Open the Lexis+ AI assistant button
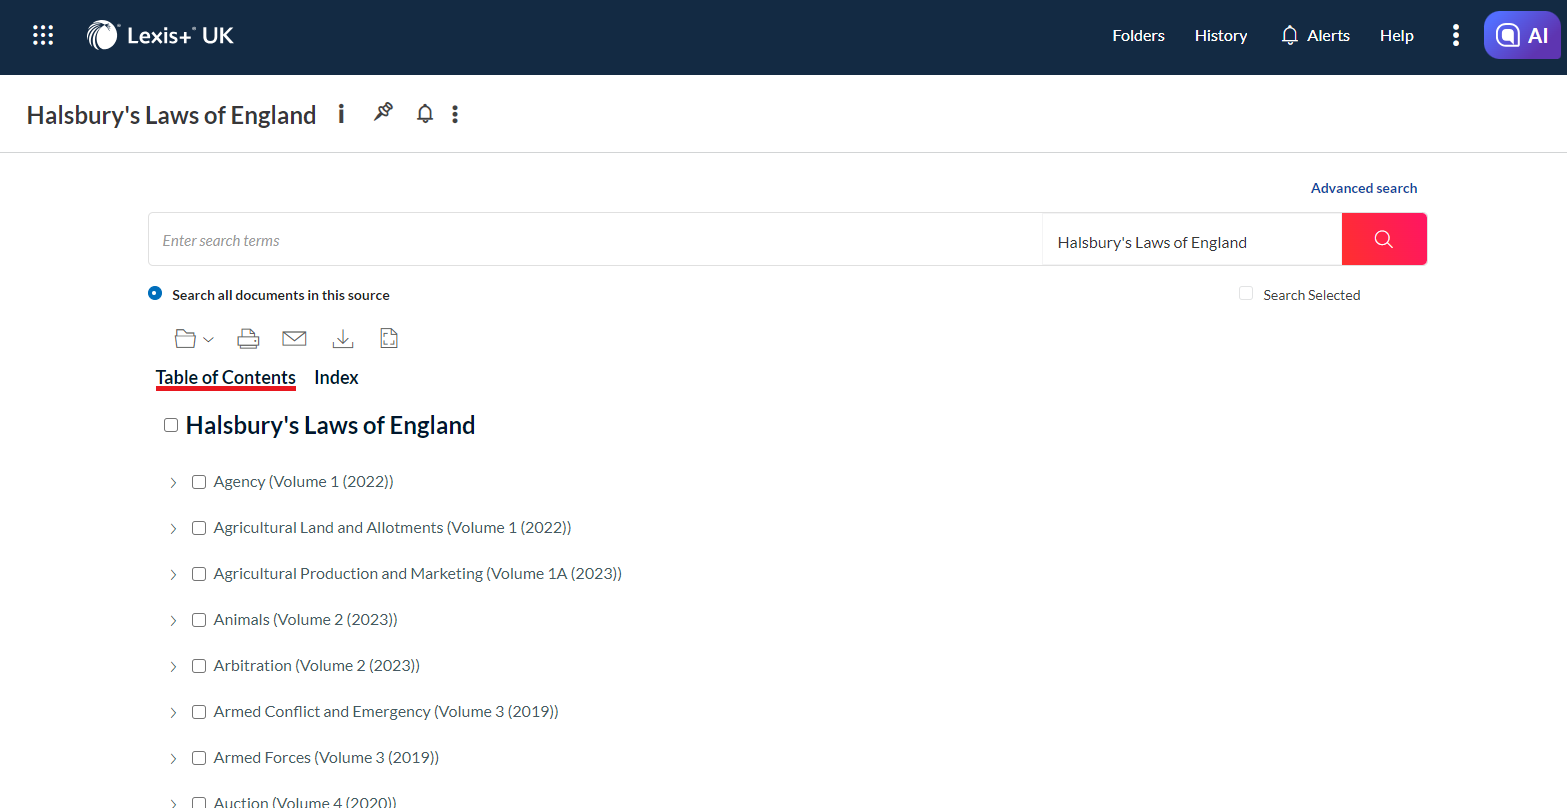Image resolution: width=1567 pixels, height=808 pixels. point(1521,36)
